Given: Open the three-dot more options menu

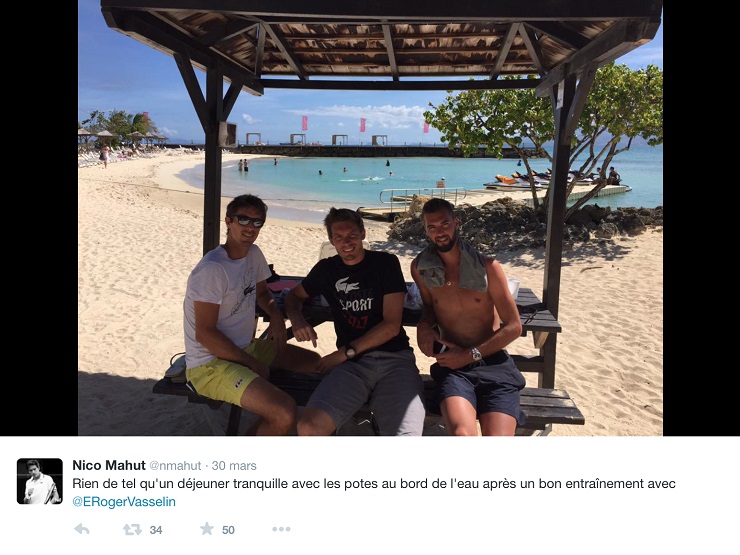Looking at the screenshot, I should click(281, 529).
